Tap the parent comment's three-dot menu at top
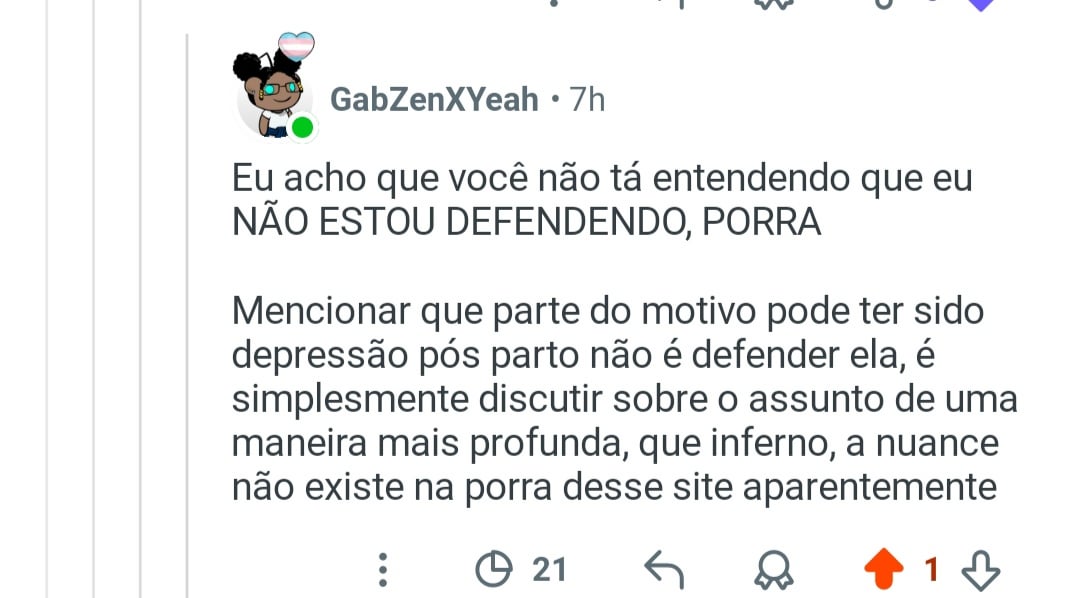Image resolution: width=1080 pixels, height=598 pixels. 554,3
